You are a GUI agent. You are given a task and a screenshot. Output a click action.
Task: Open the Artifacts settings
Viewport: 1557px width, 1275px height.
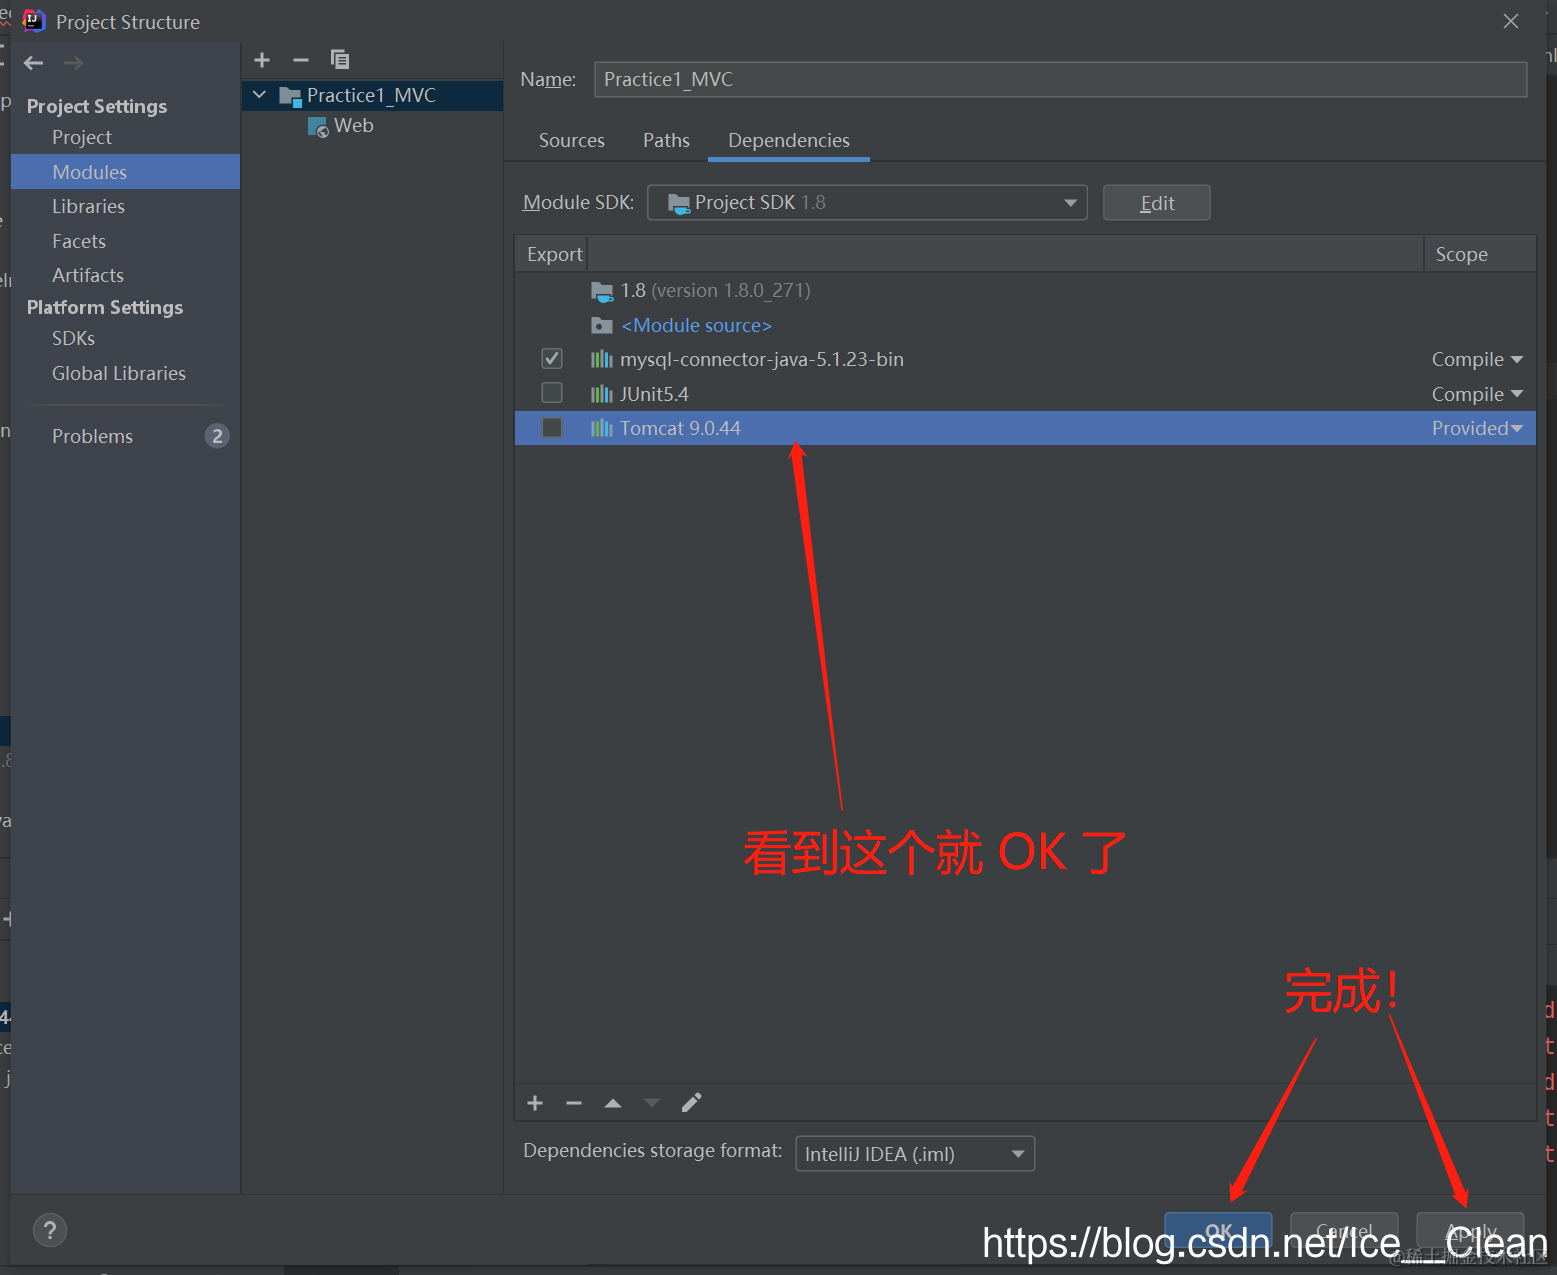(88, 275)
